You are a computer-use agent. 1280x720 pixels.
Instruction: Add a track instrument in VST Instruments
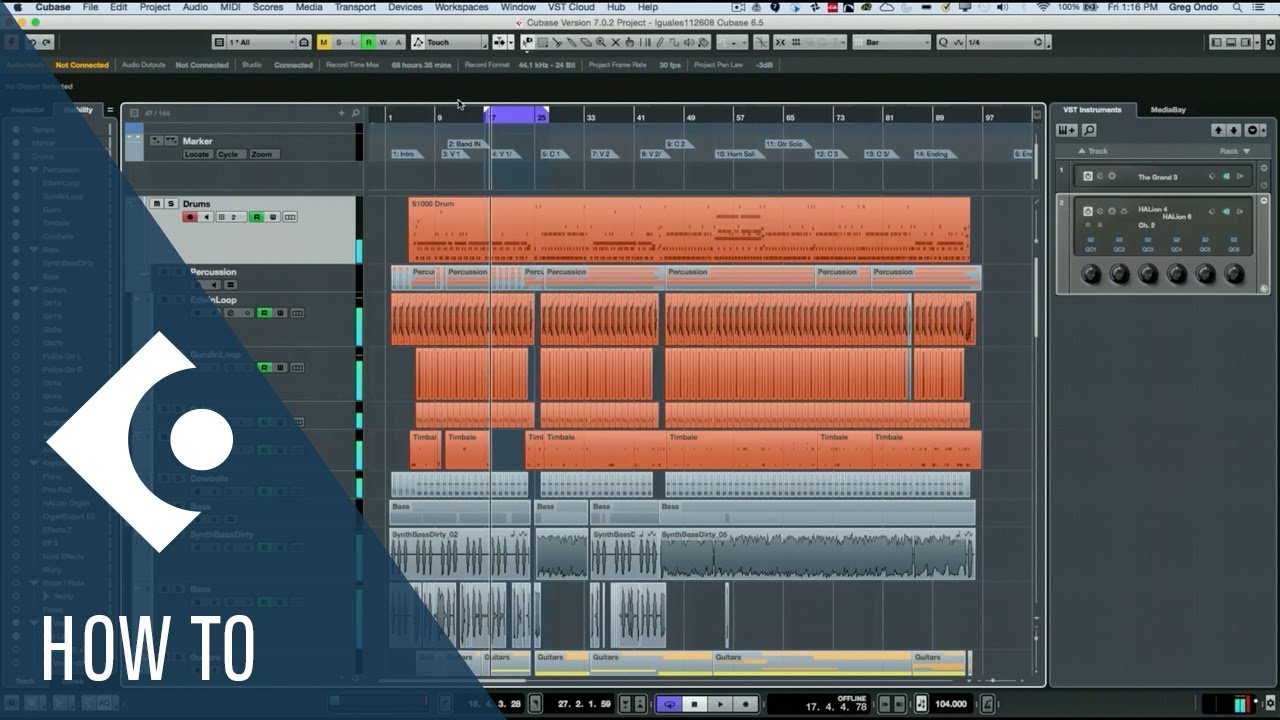tap(1067, 131)
